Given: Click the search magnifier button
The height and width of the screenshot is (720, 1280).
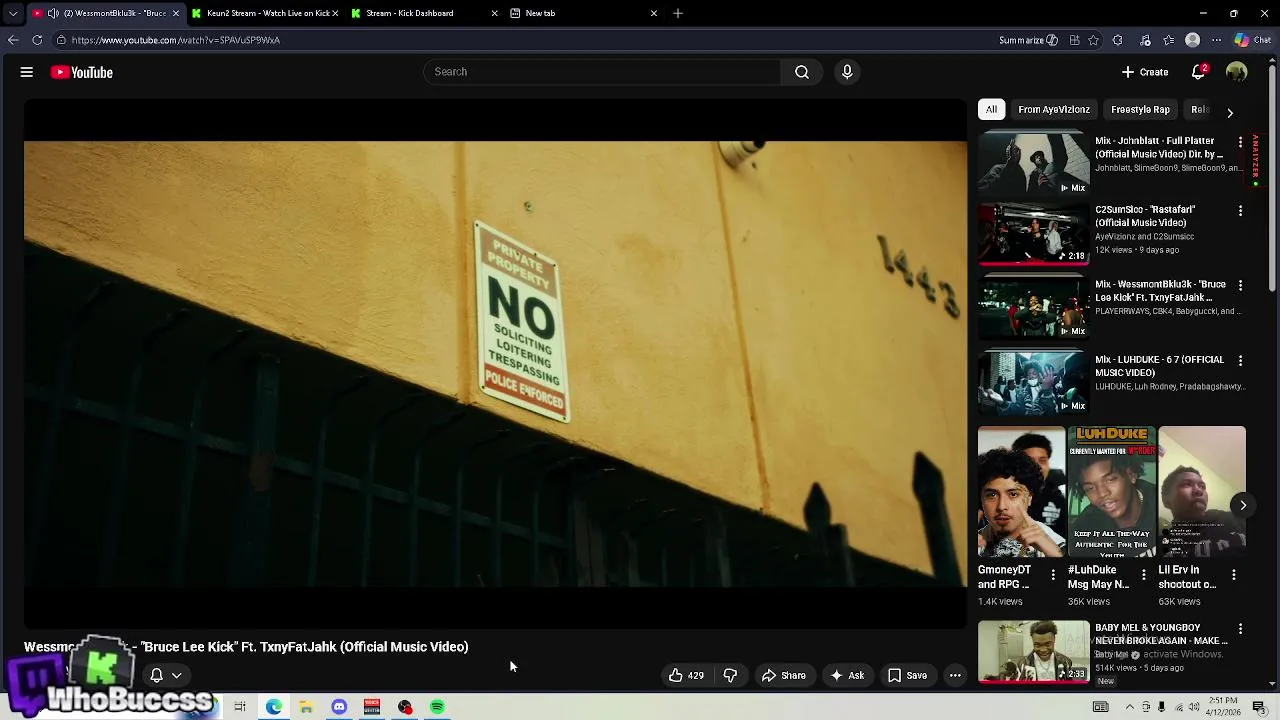Looking at the screenshot, I should coord(802,72).
